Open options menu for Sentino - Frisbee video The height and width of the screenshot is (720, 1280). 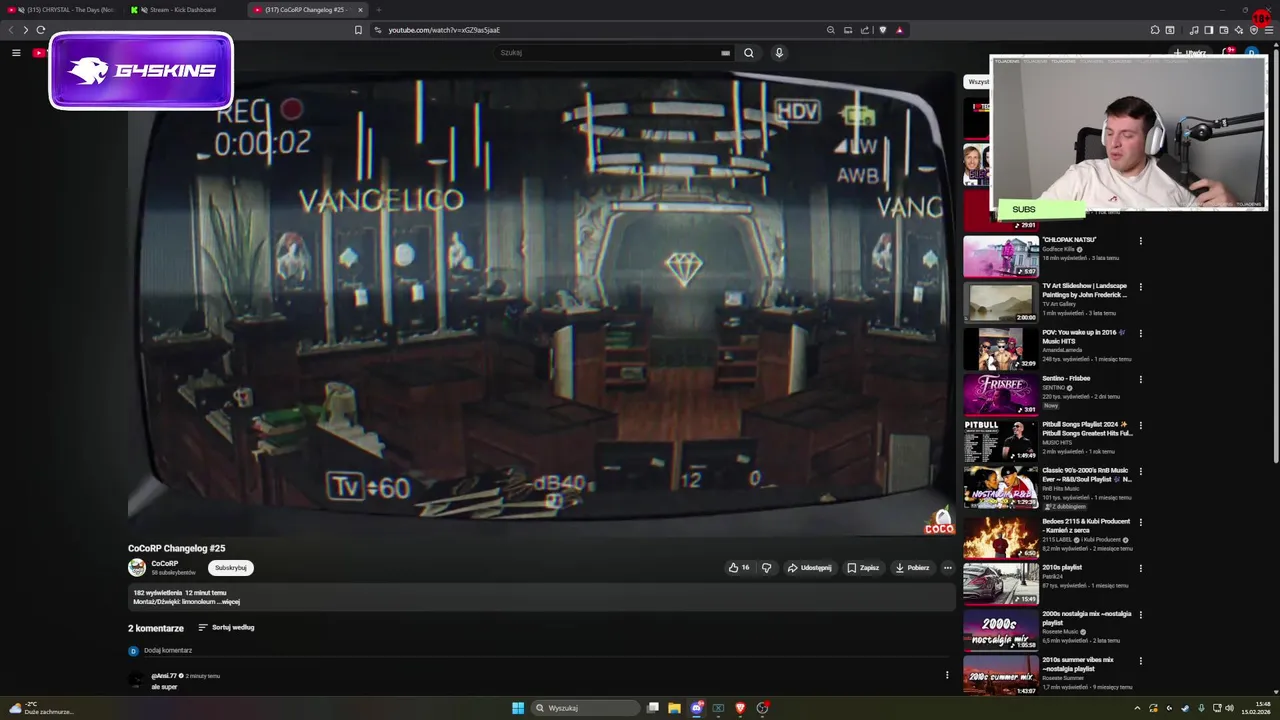pyautogui.click(x=1140, y=380)
